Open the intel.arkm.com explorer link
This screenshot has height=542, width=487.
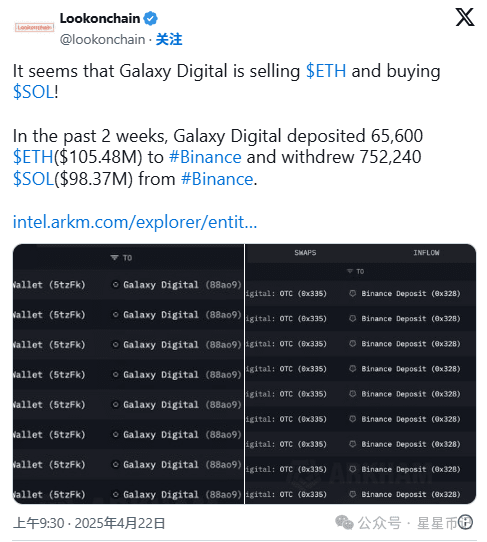[x=135, y=222]
